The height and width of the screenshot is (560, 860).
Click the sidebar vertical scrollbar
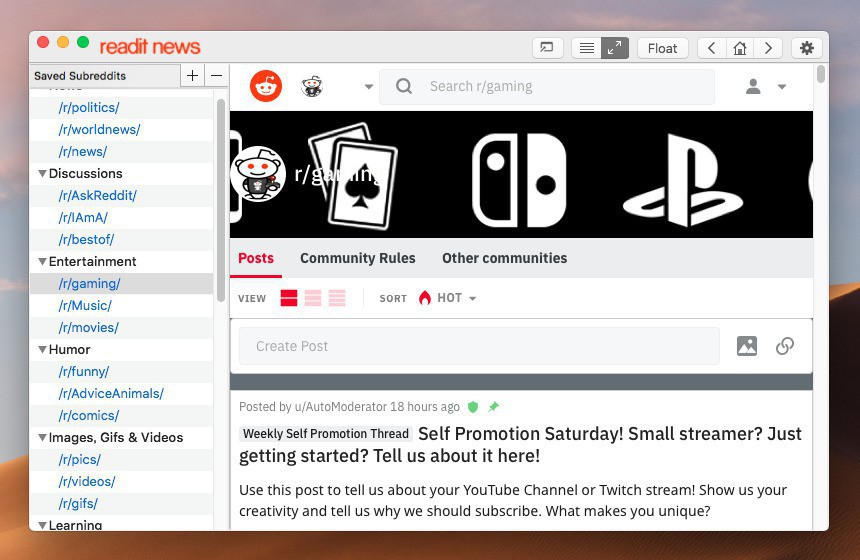click(x=220, y=200)
